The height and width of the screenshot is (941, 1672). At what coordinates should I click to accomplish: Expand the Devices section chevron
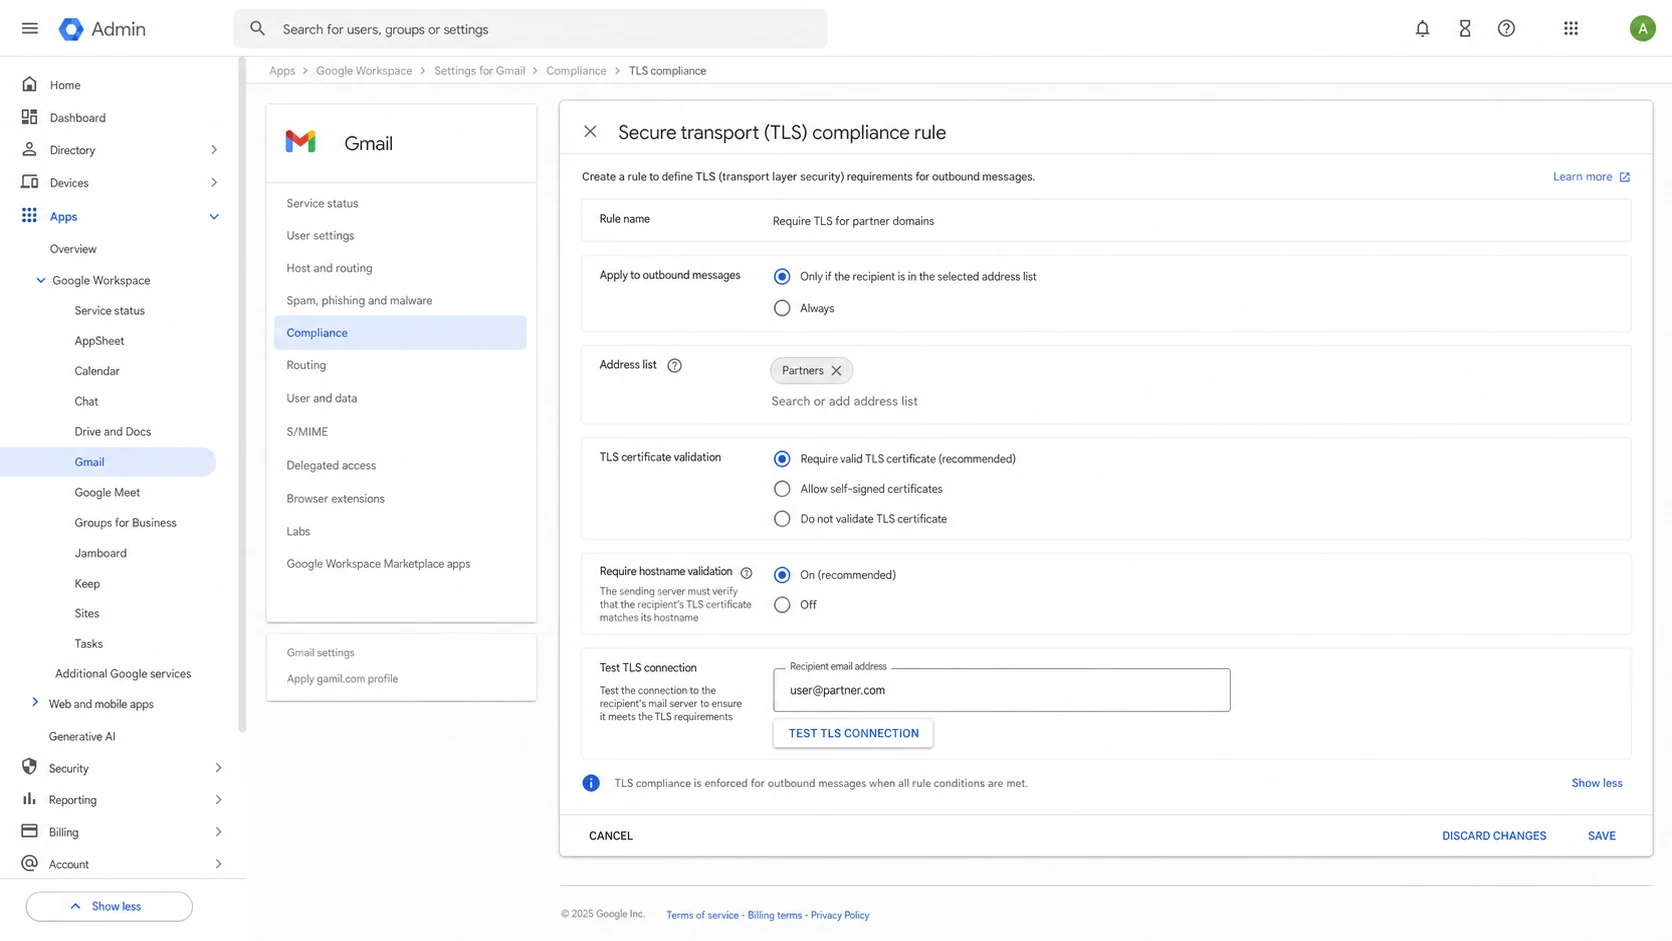(x=214, y=183)
